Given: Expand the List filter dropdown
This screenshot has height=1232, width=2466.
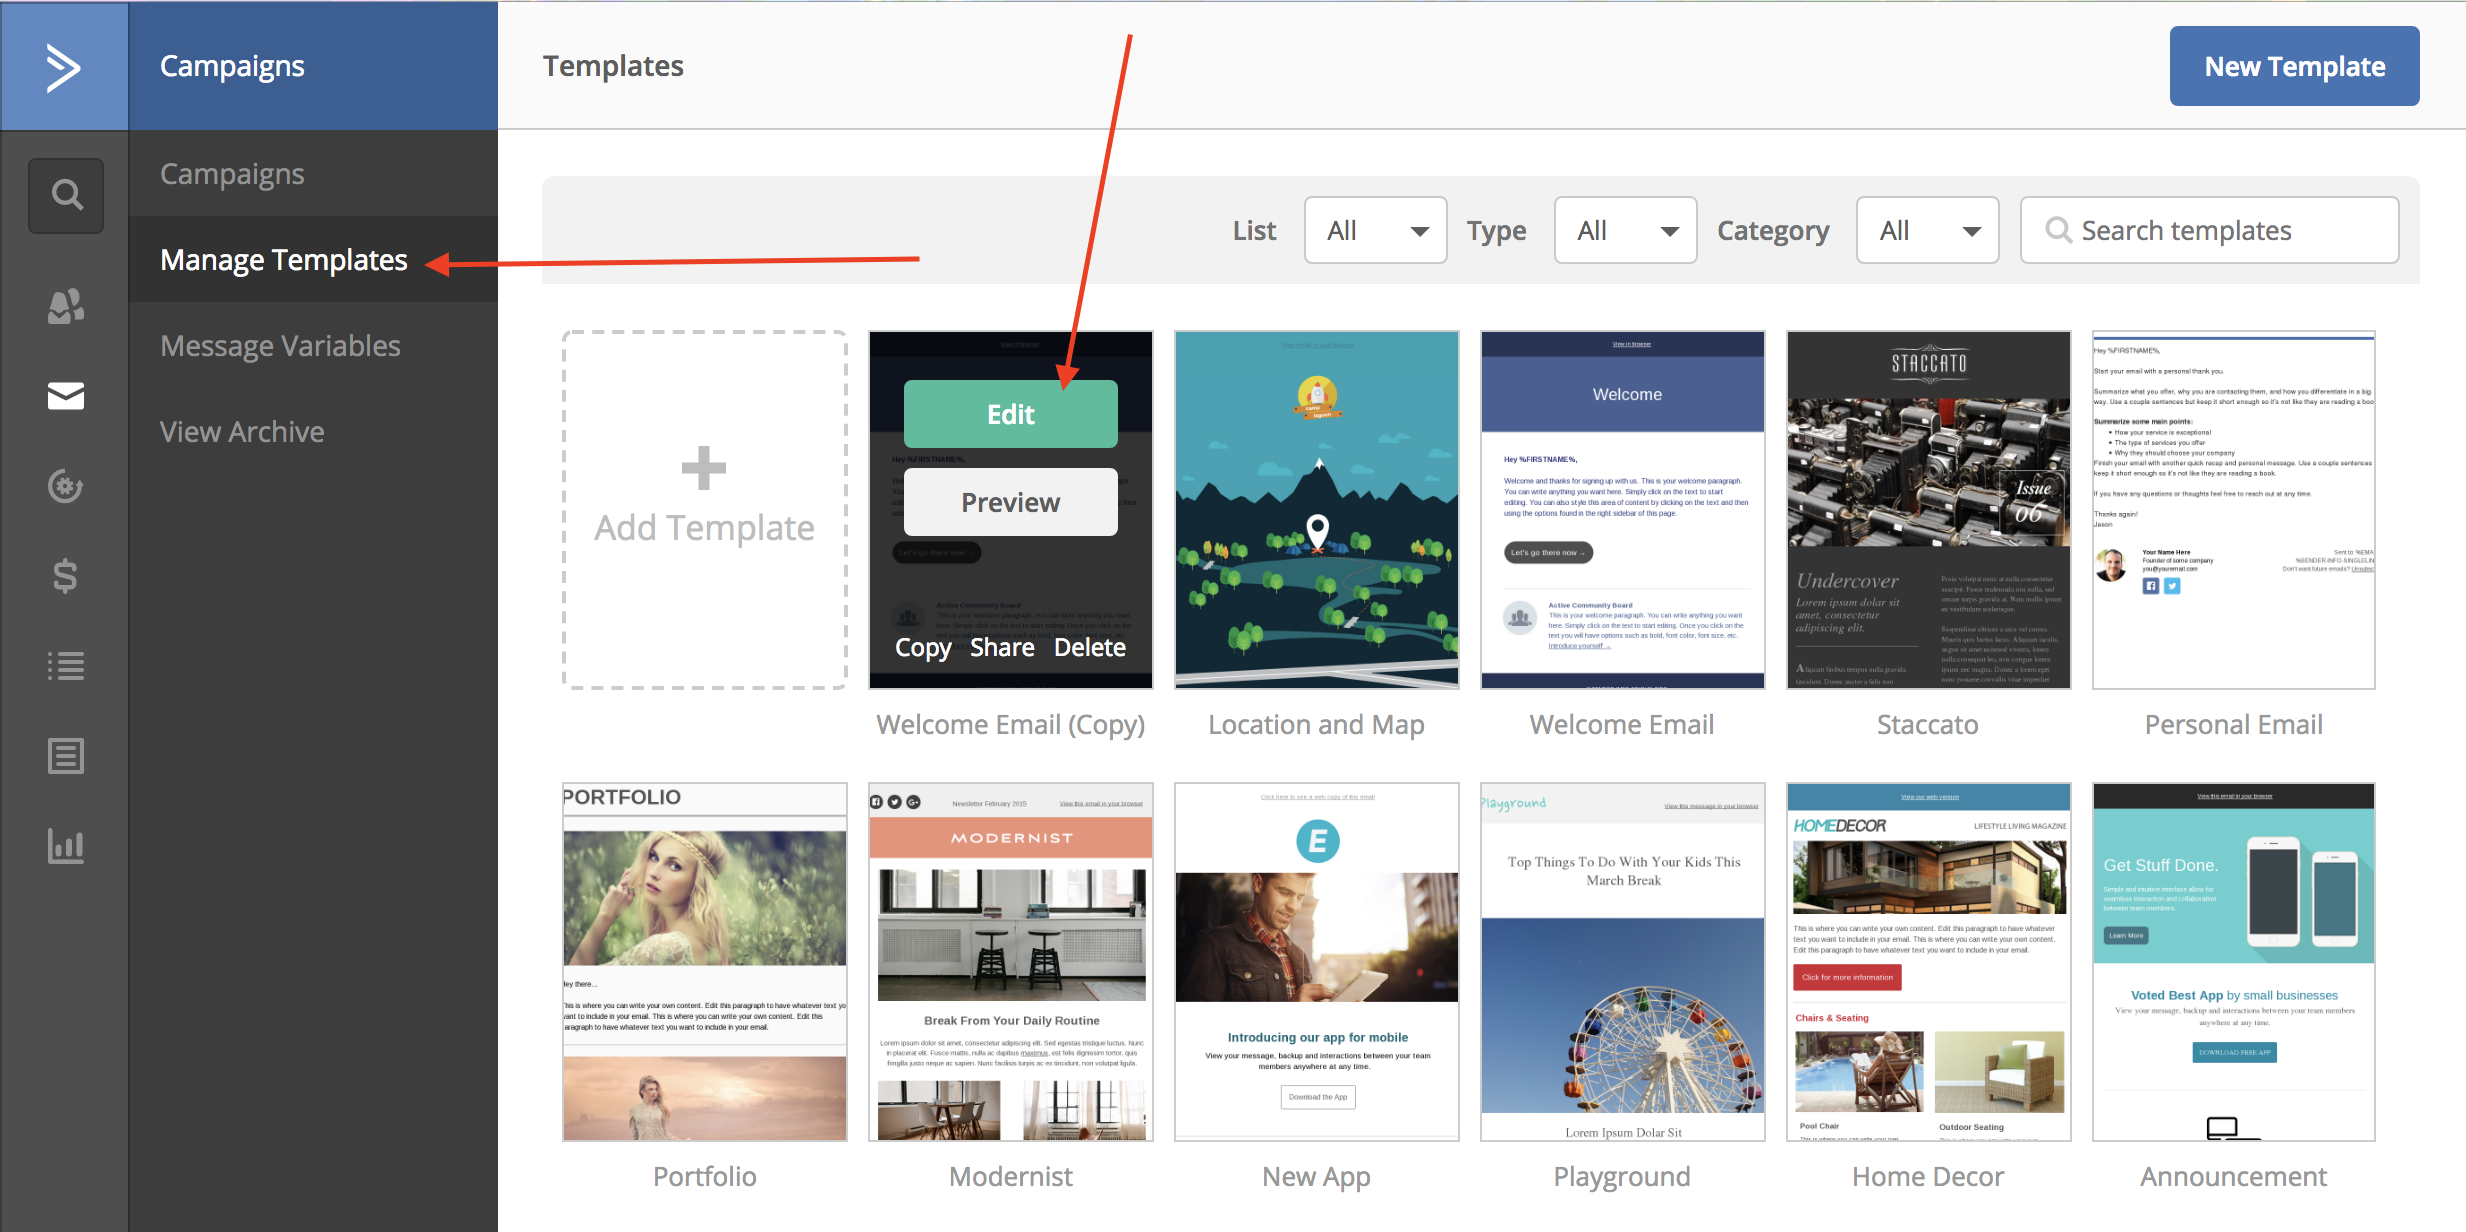Looking at the screenshot, I should coord(1375,231).
